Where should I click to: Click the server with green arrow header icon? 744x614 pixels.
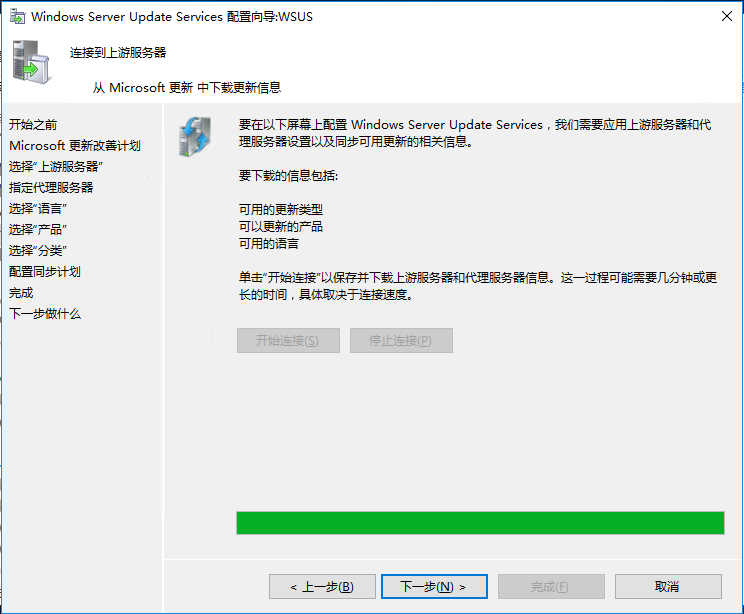[x=31, y=62]
